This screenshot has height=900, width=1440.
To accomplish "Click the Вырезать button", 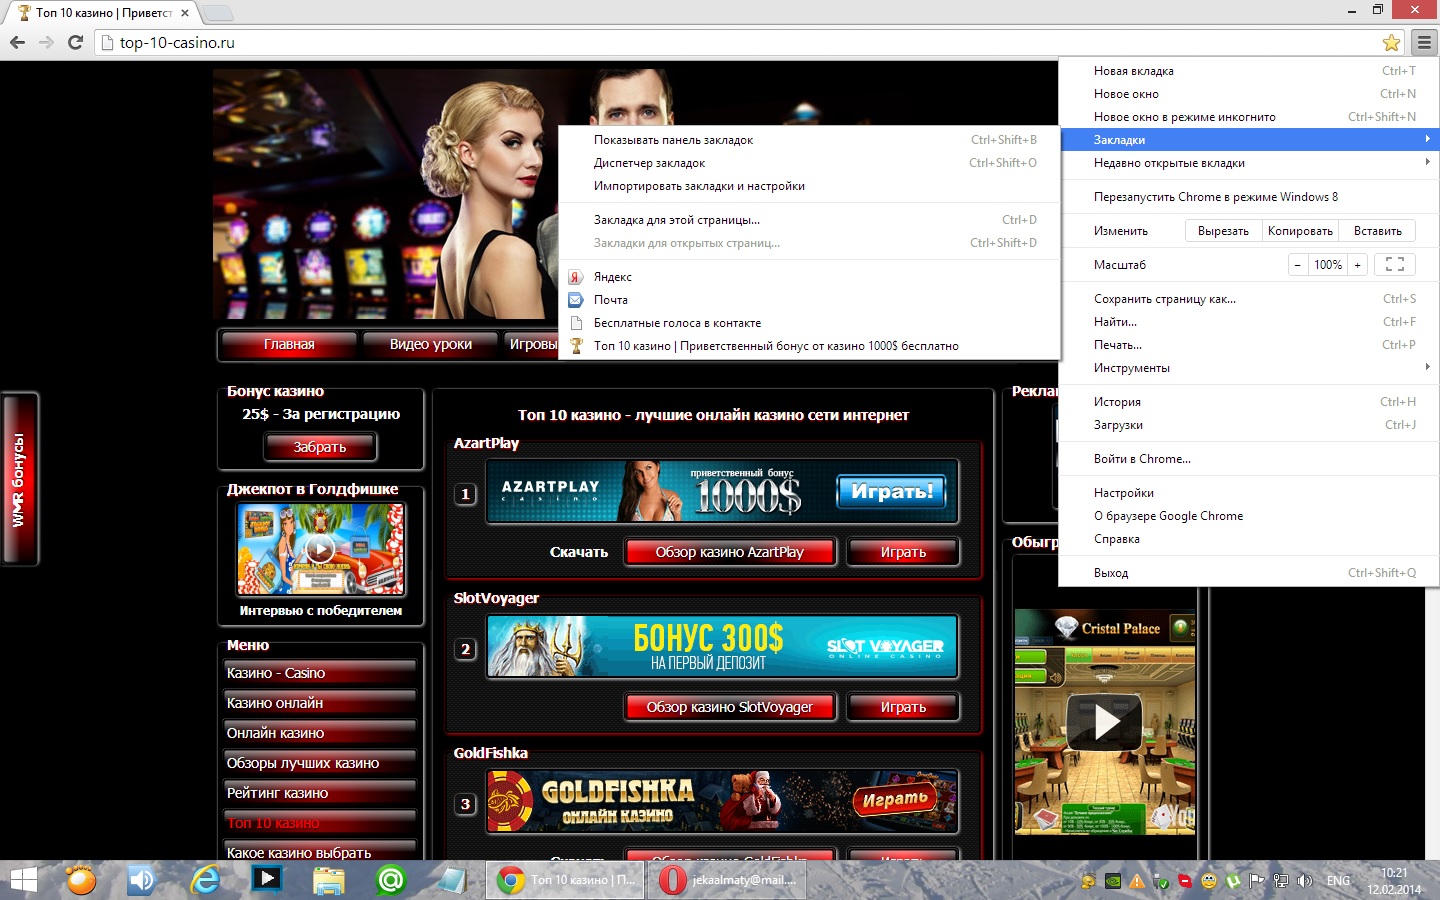I will click(1223, 231).
